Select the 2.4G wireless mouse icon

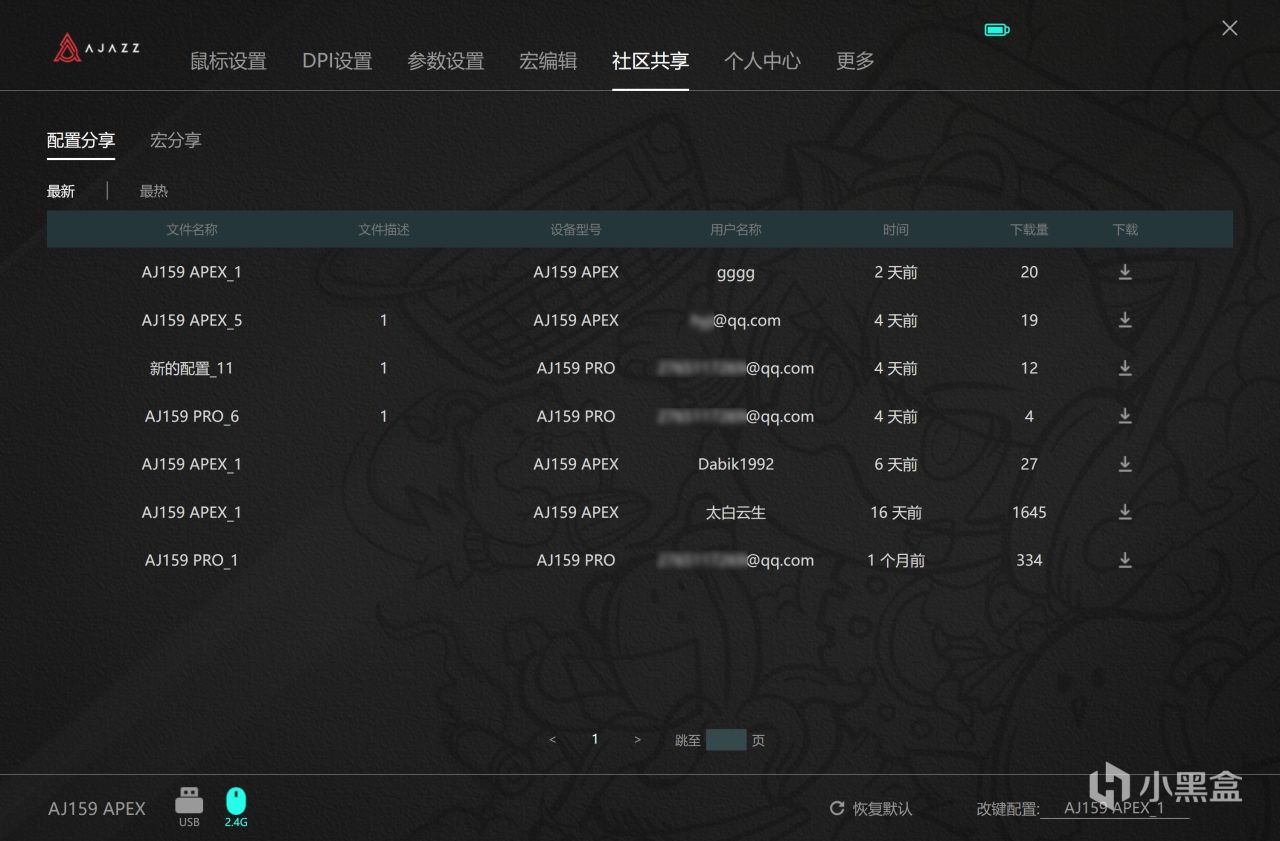click(x=236, y=806)
